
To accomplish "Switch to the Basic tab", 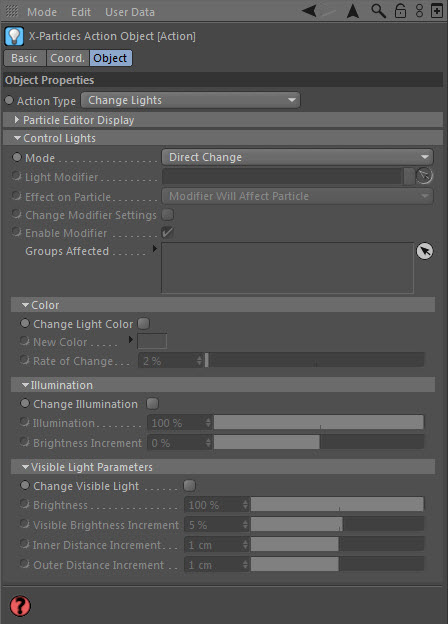I will (24, 58).
